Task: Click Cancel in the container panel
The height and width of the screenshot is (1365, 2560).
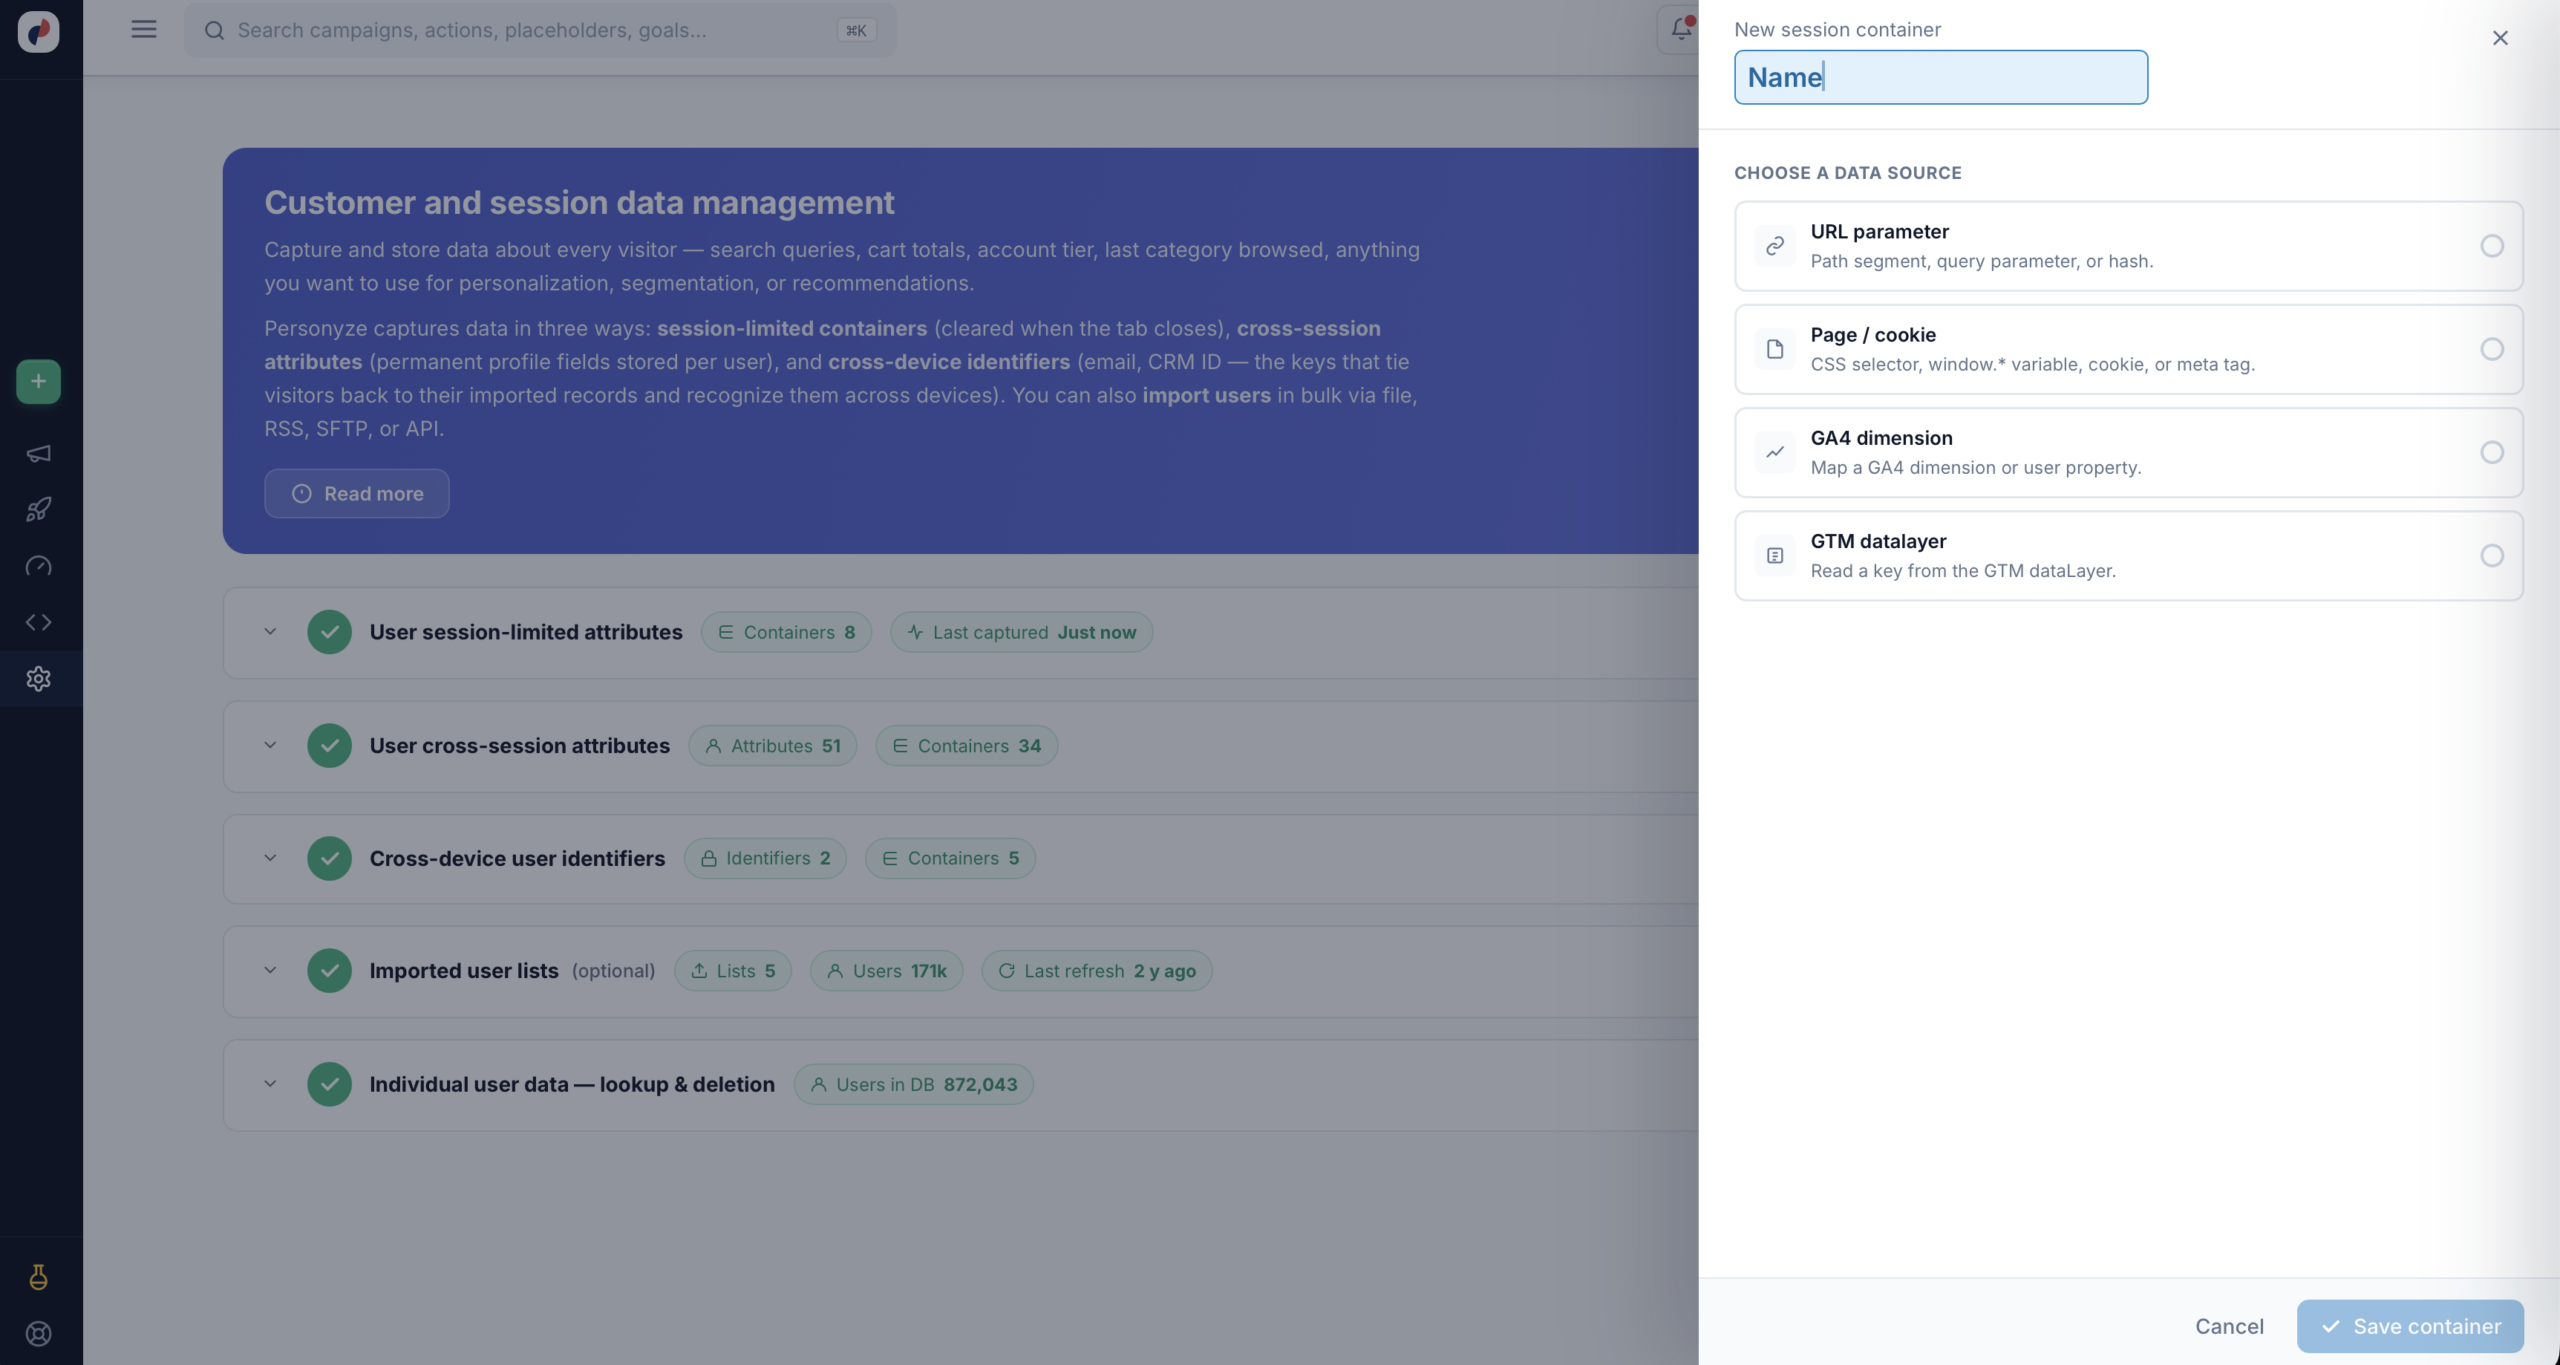Action: (x=2229, y=1326)
